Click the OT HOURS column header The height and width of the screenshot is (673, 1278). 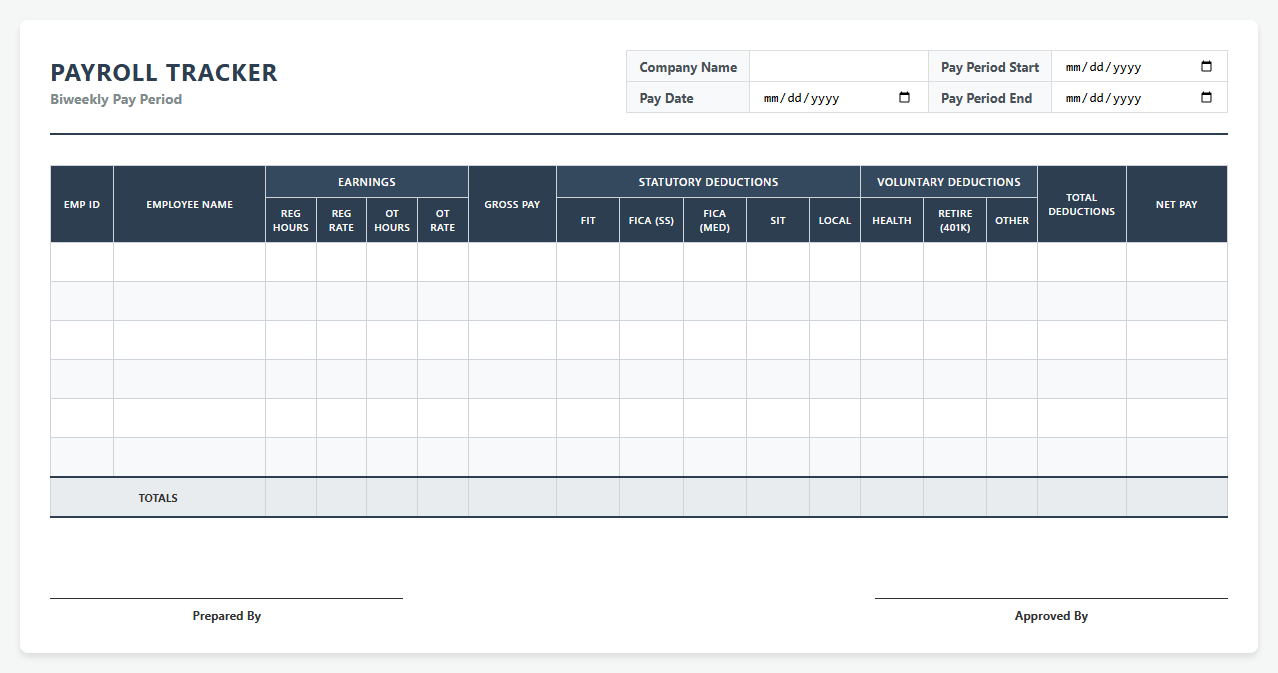[x=392, y=220]
